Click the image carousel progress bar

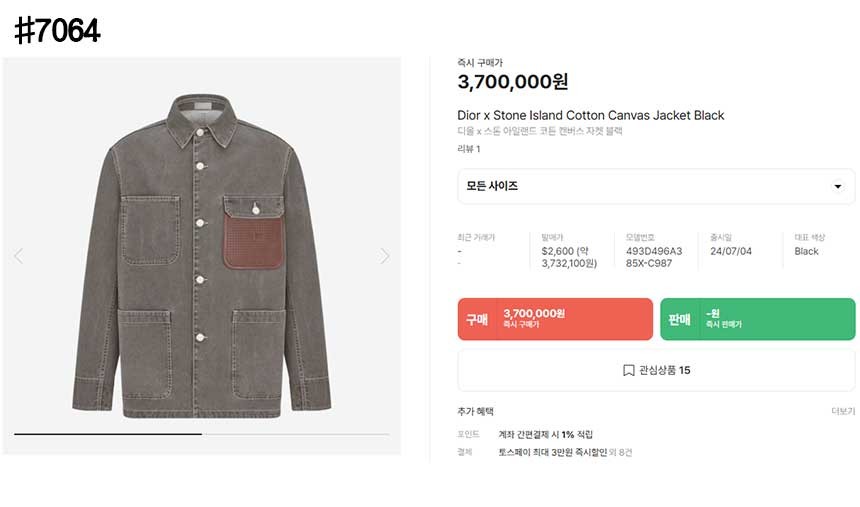(x=202, y=434)
